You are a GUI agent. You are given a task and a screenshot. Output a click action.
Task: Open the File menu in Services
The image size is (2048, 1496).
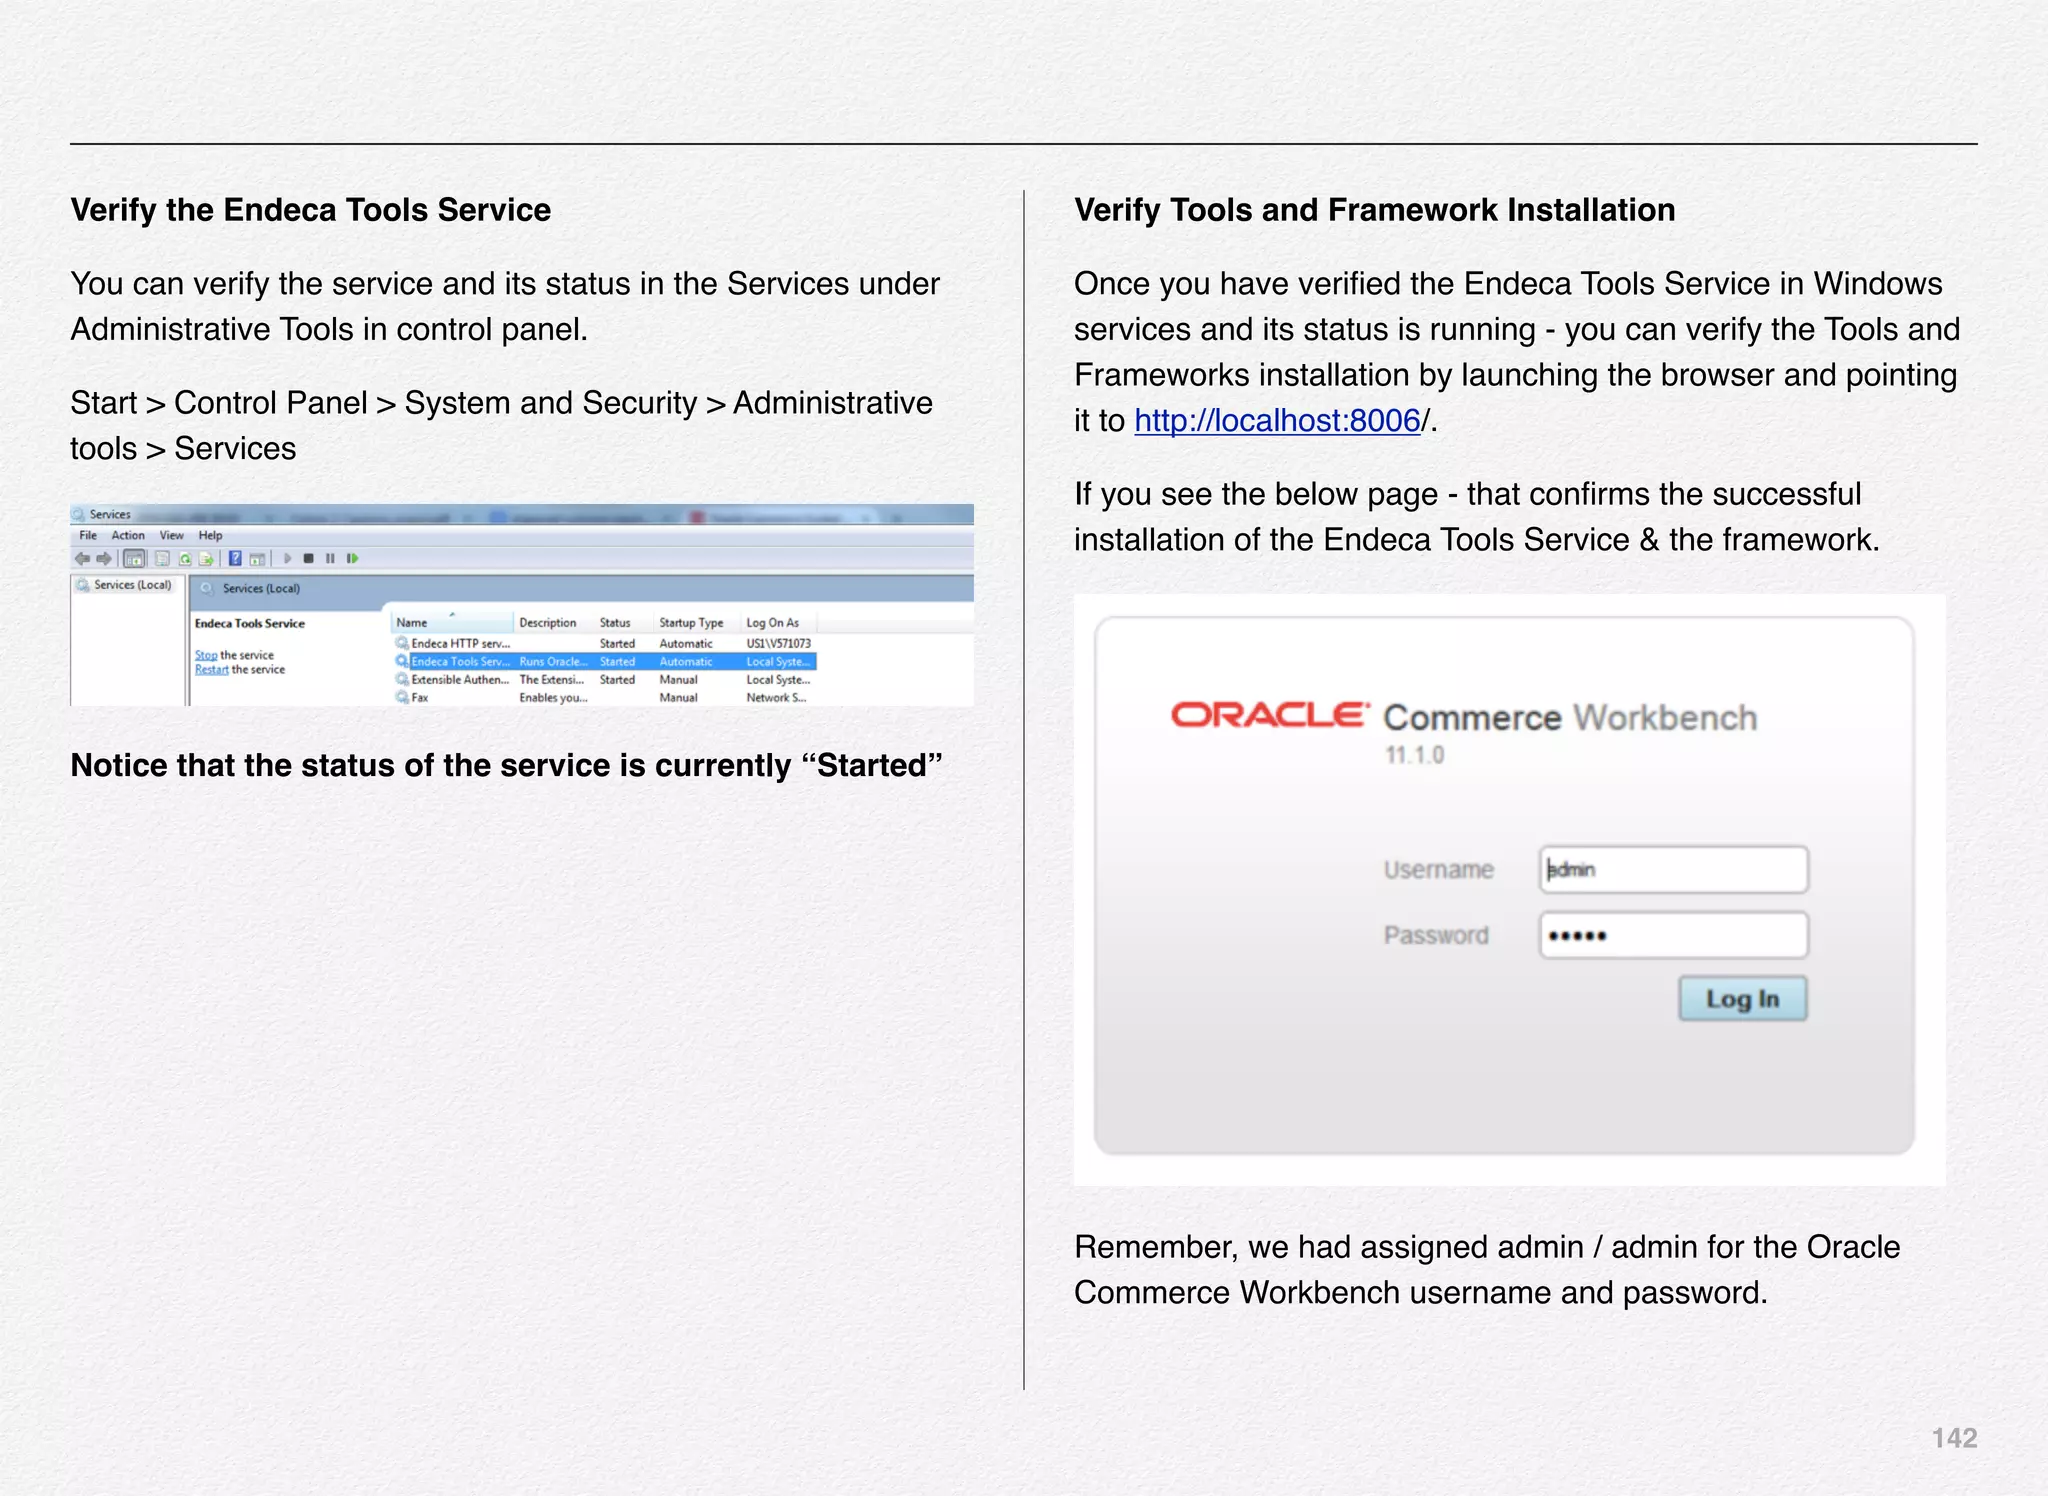tap(88, 536)
